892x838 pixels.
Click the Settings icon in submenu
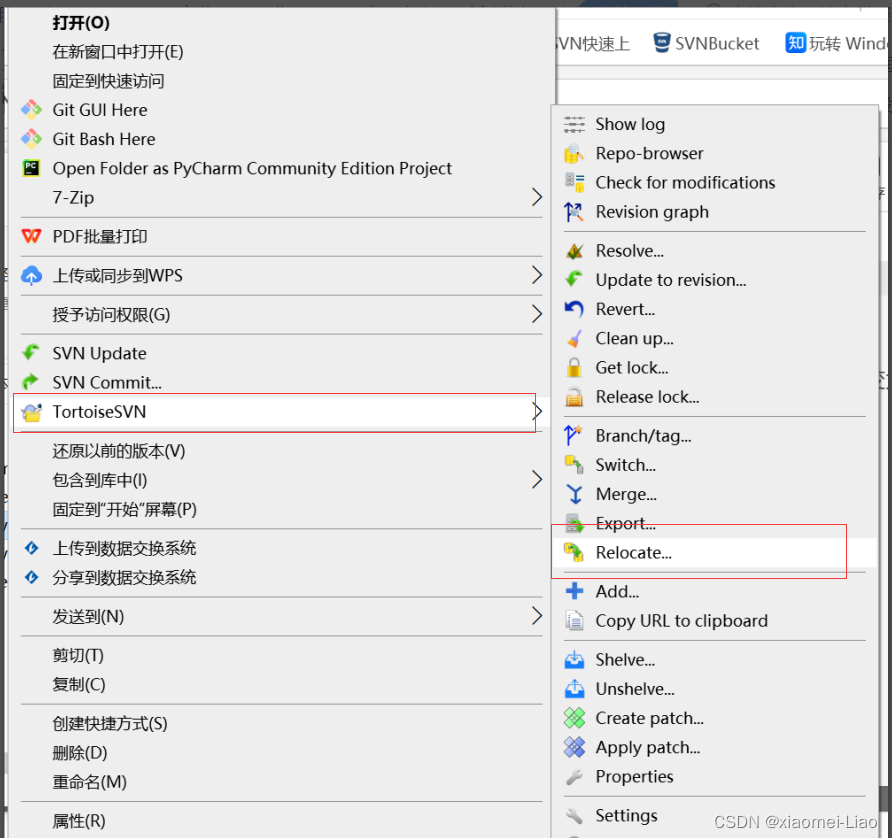pos(574,816)
